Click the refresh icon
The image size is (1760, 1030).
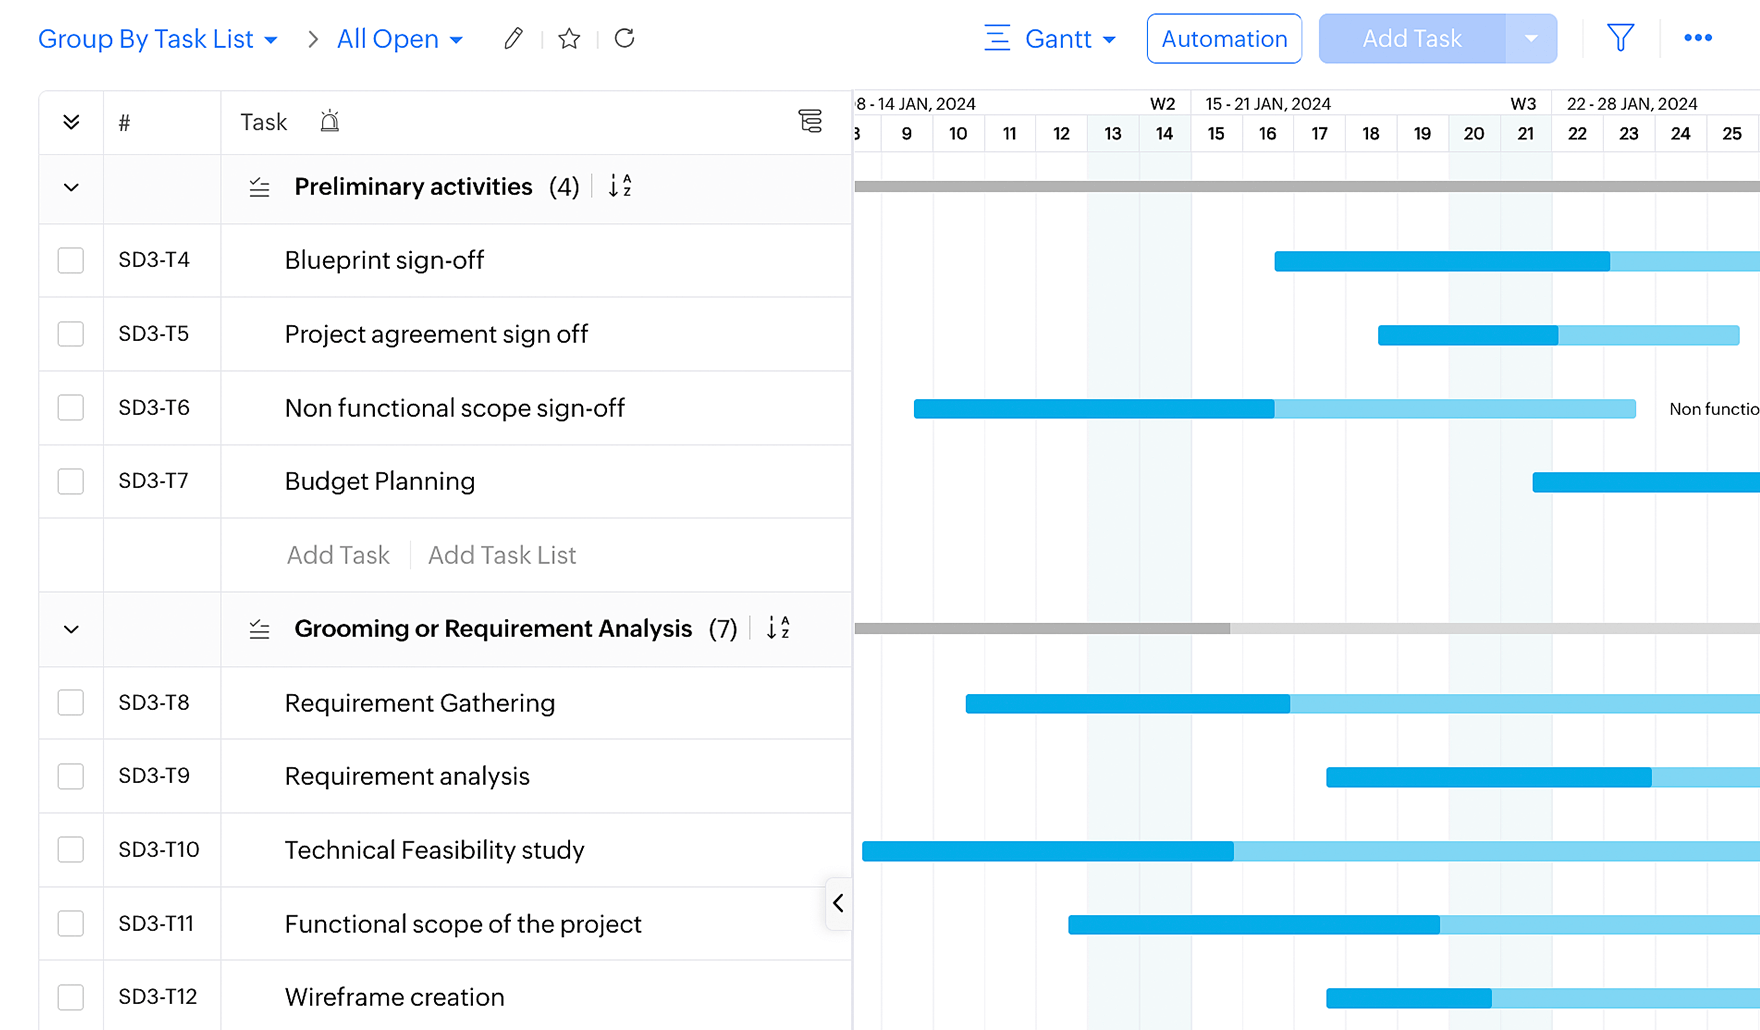pyautogui.click(x=625, y=39)
